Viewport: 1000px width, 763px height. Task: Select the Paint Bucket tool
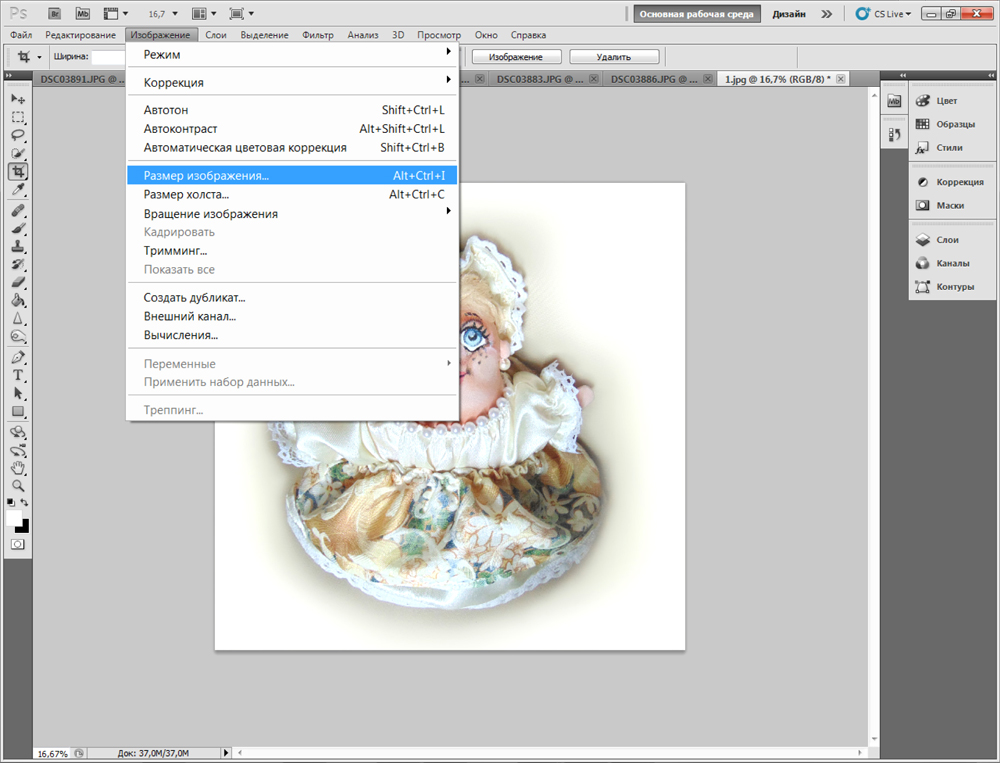[x=18, y=300]
